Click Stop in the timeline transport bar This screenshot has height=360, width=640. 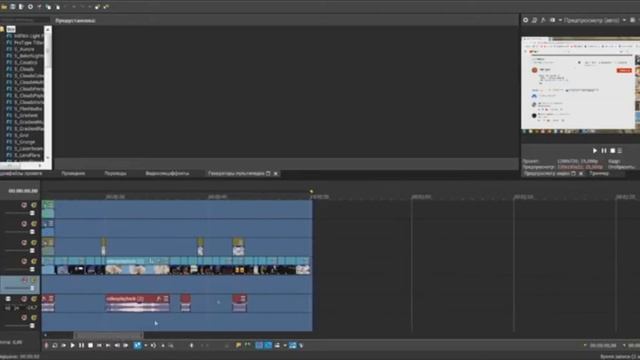91,345
